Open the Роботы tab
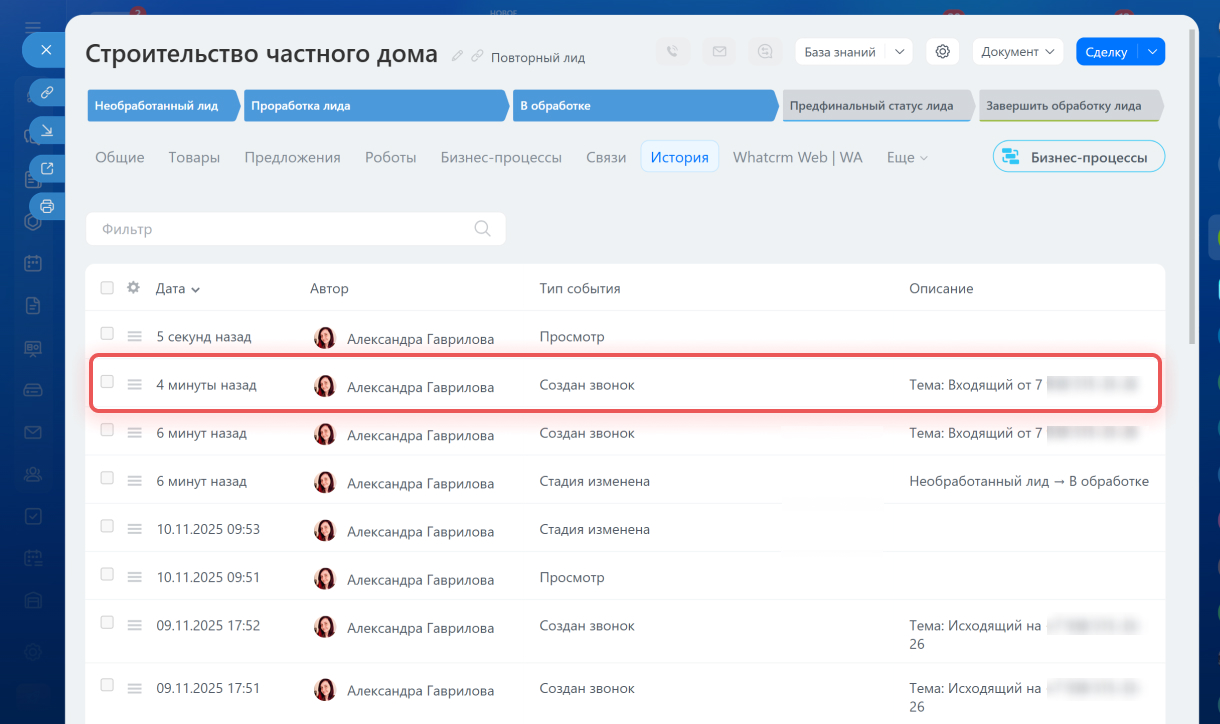The height and width of the screenshot is (724, 1220). (390, 157)
